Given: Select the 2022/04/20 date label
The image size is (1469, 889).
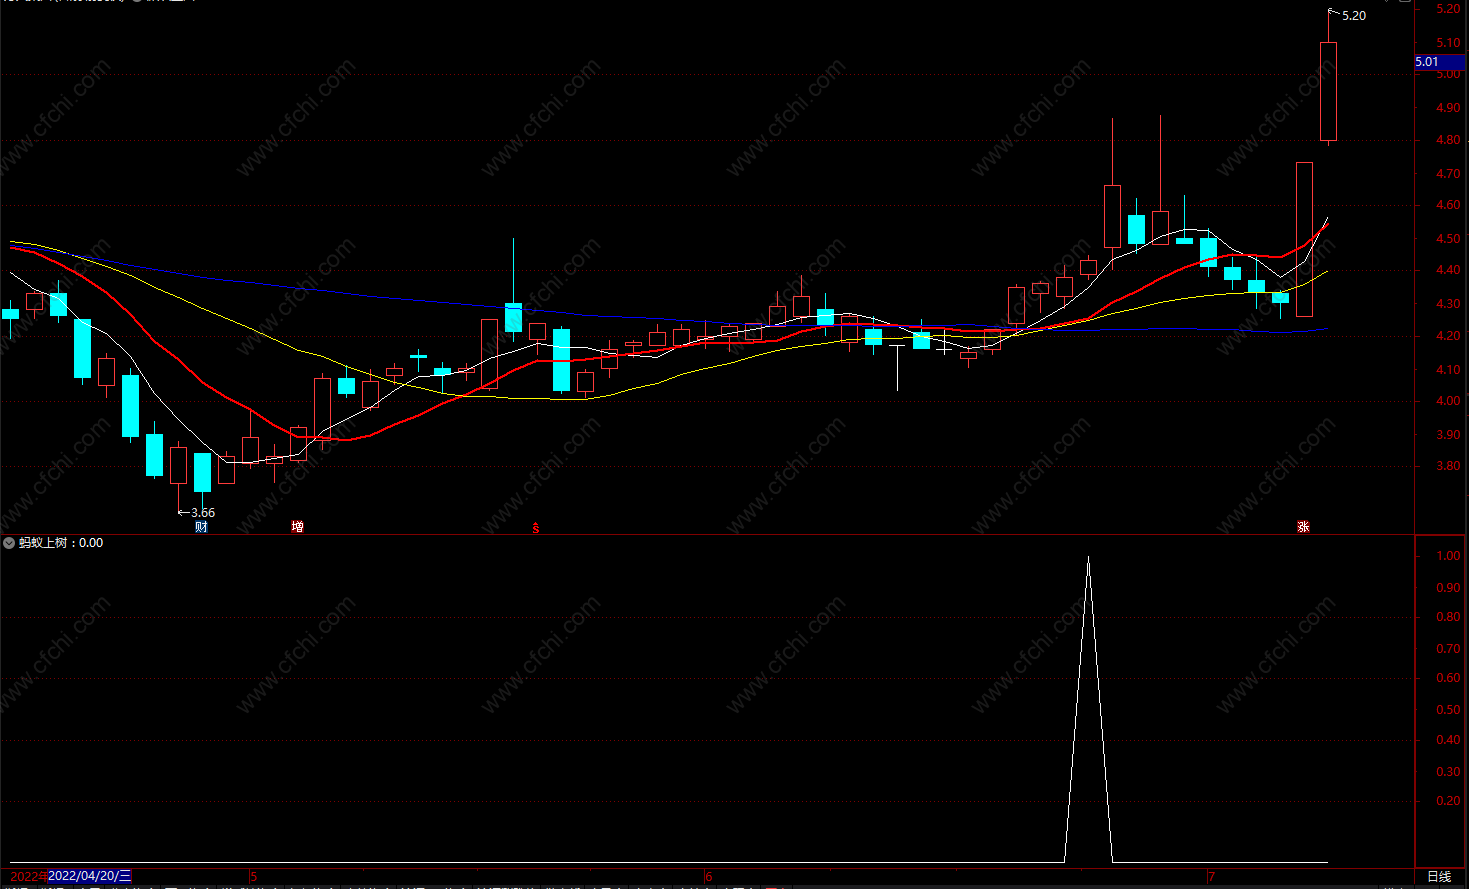Looking at the screenshot, I should [90, 876].
